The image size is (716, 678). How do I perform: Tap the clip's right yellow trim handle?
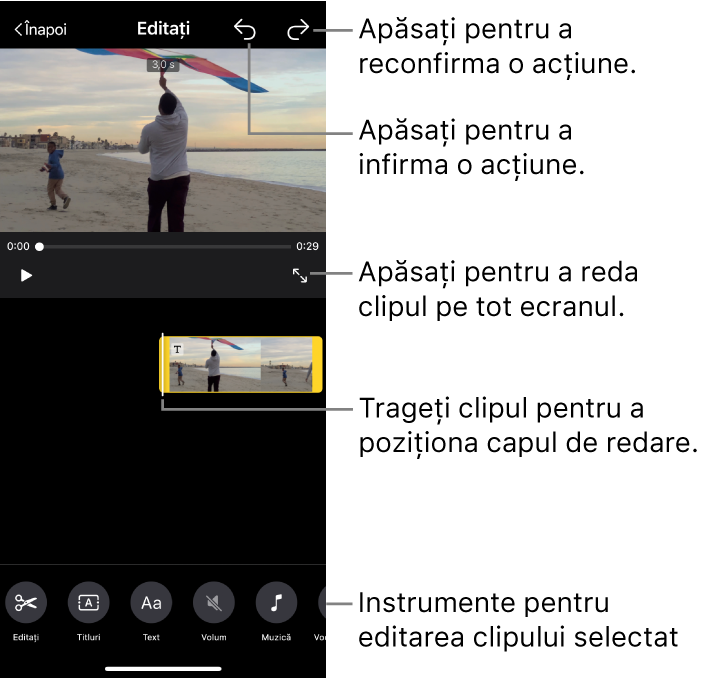coord(317,364)
